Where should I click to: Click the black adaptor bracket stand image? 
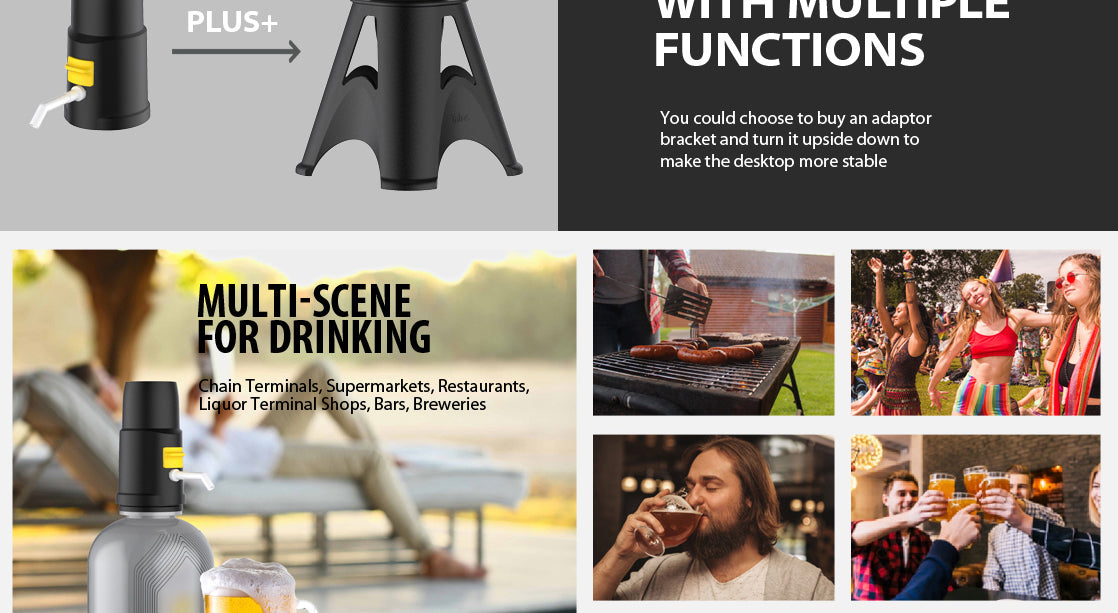[x=409, y=95]
